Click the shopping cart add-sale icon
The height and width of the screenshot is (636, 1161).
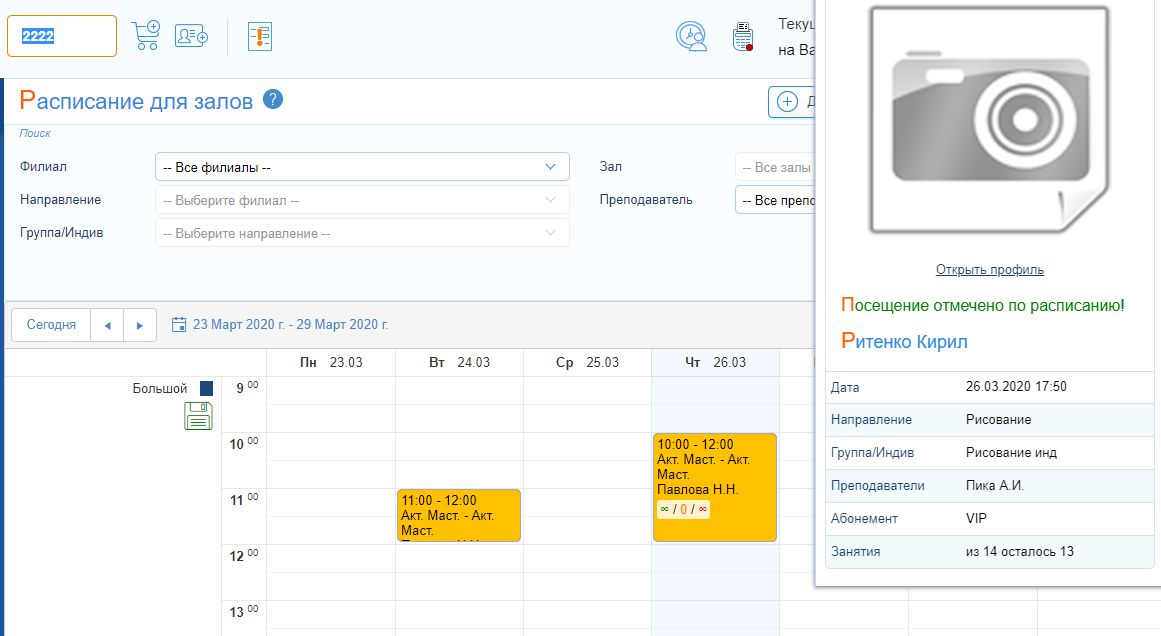point(146,35)
